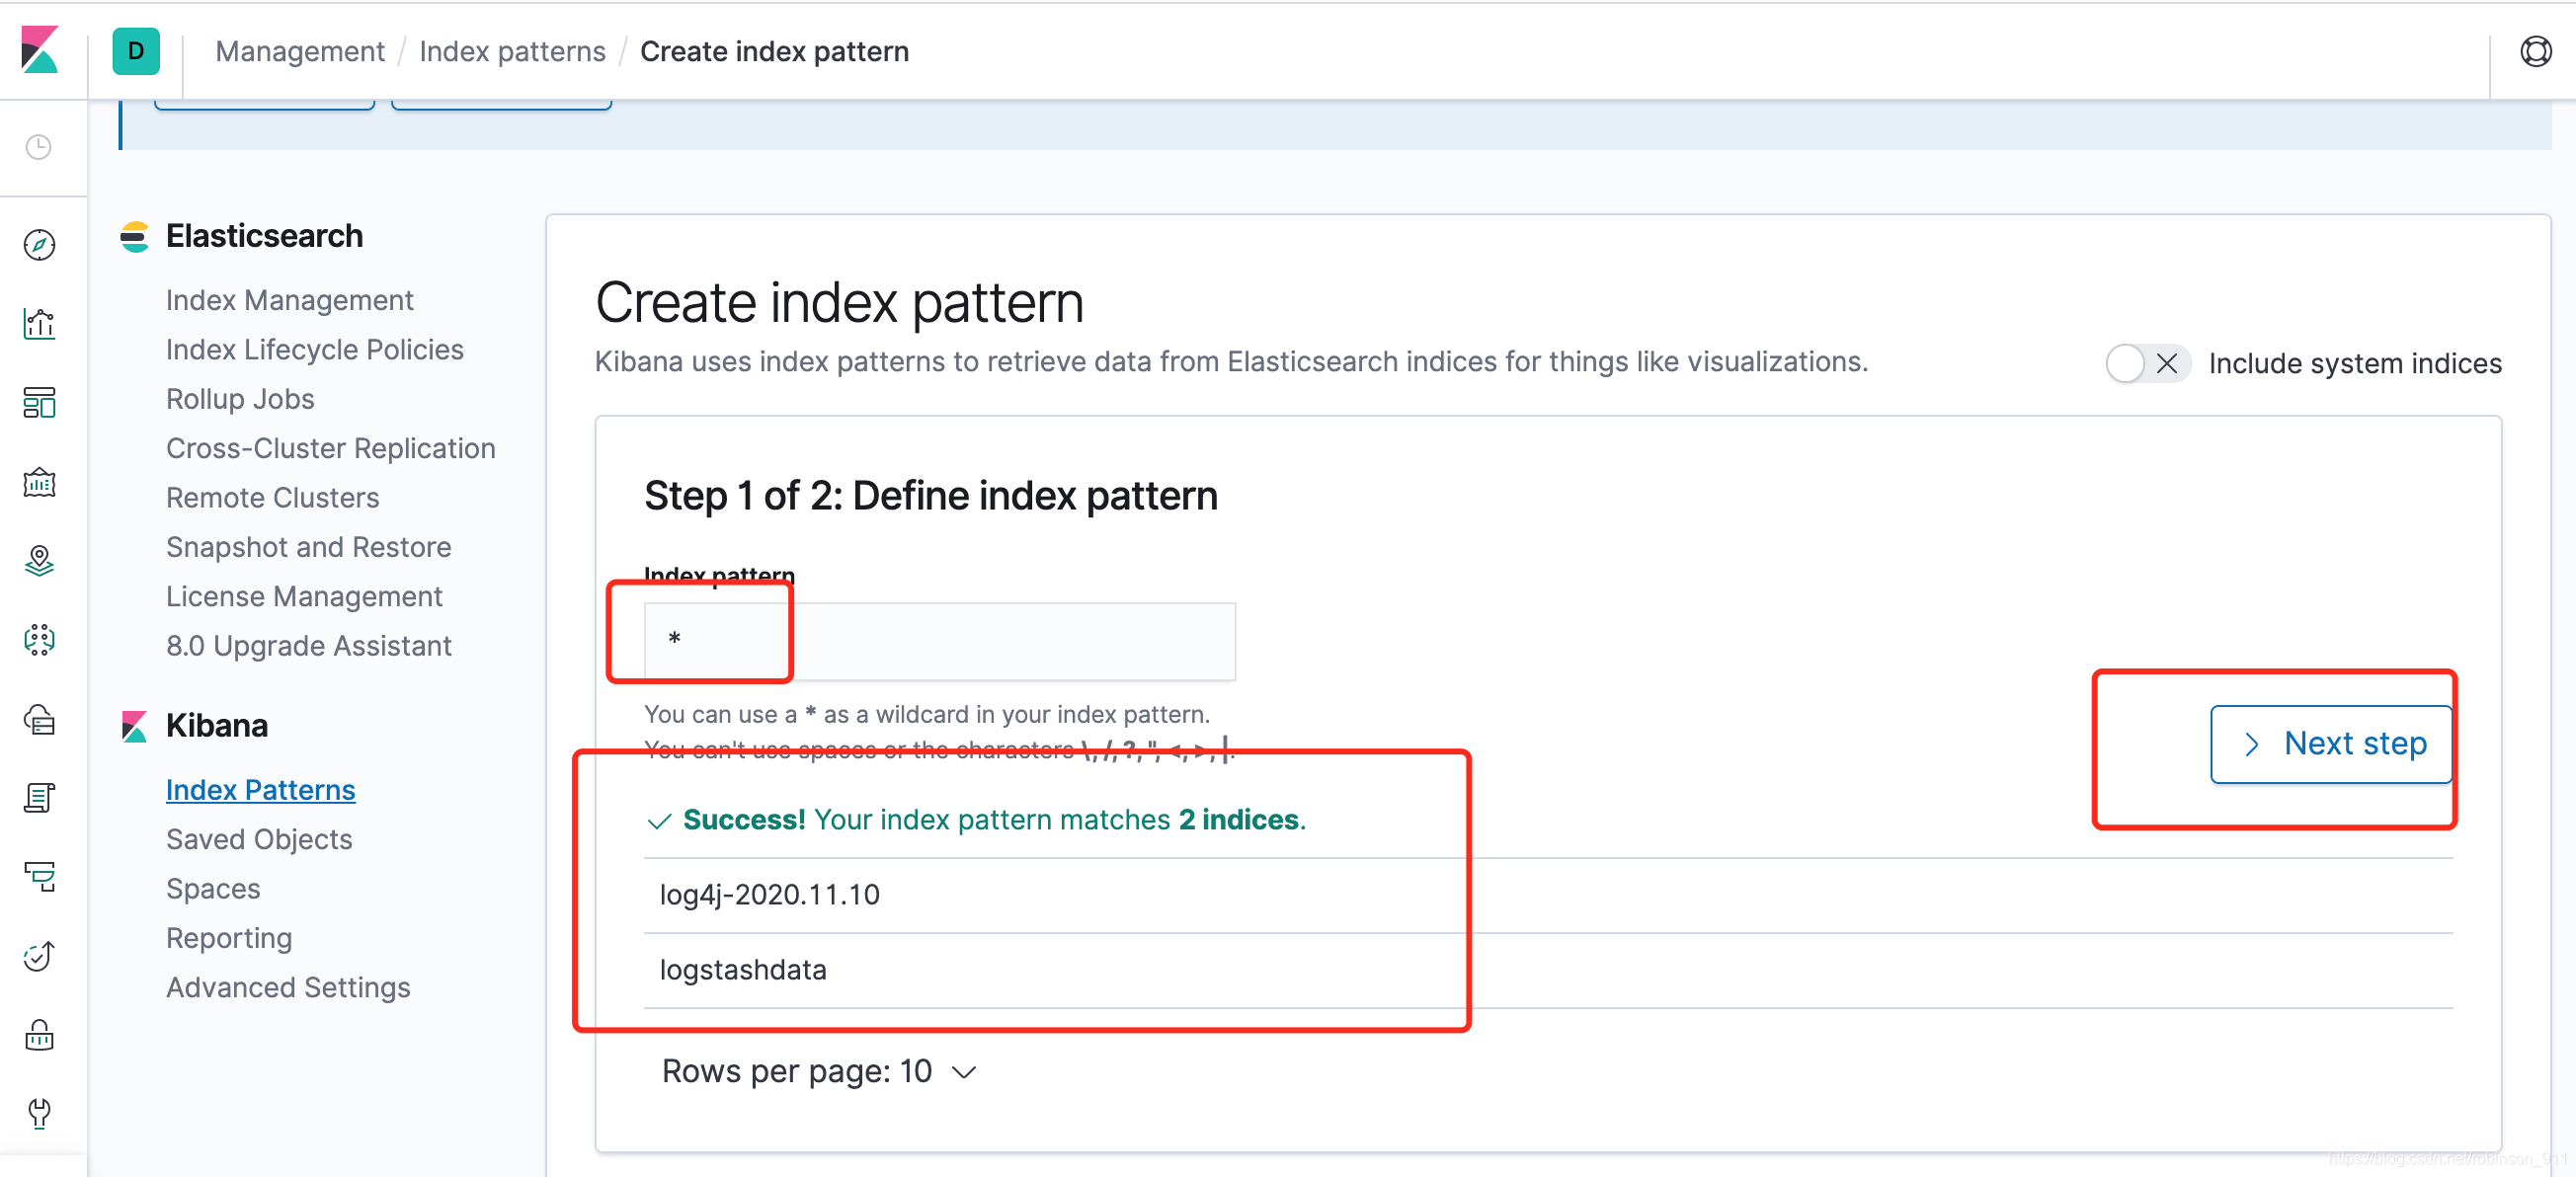Open Dev Tools wrench icon

[39, 1113]
